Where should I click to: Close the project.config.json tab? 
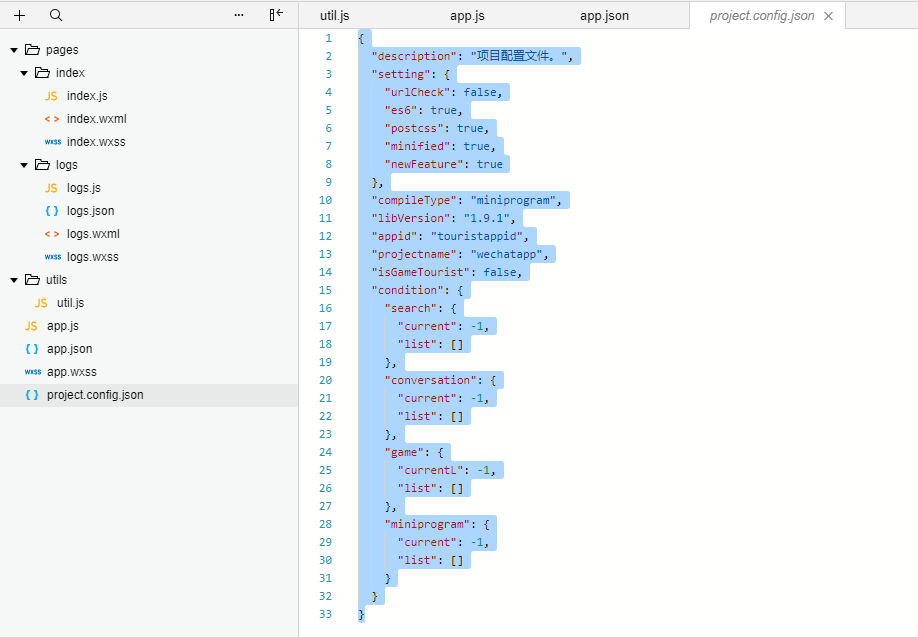[x=828, y=16]
